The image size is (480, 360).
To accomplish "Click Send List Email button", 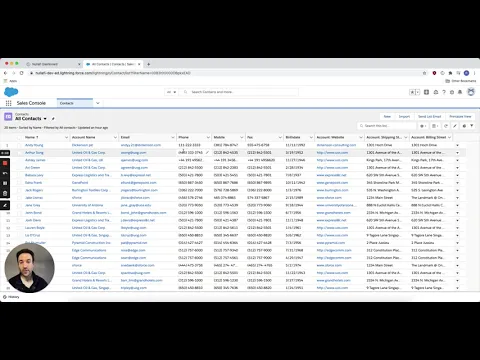I will 429,117.
